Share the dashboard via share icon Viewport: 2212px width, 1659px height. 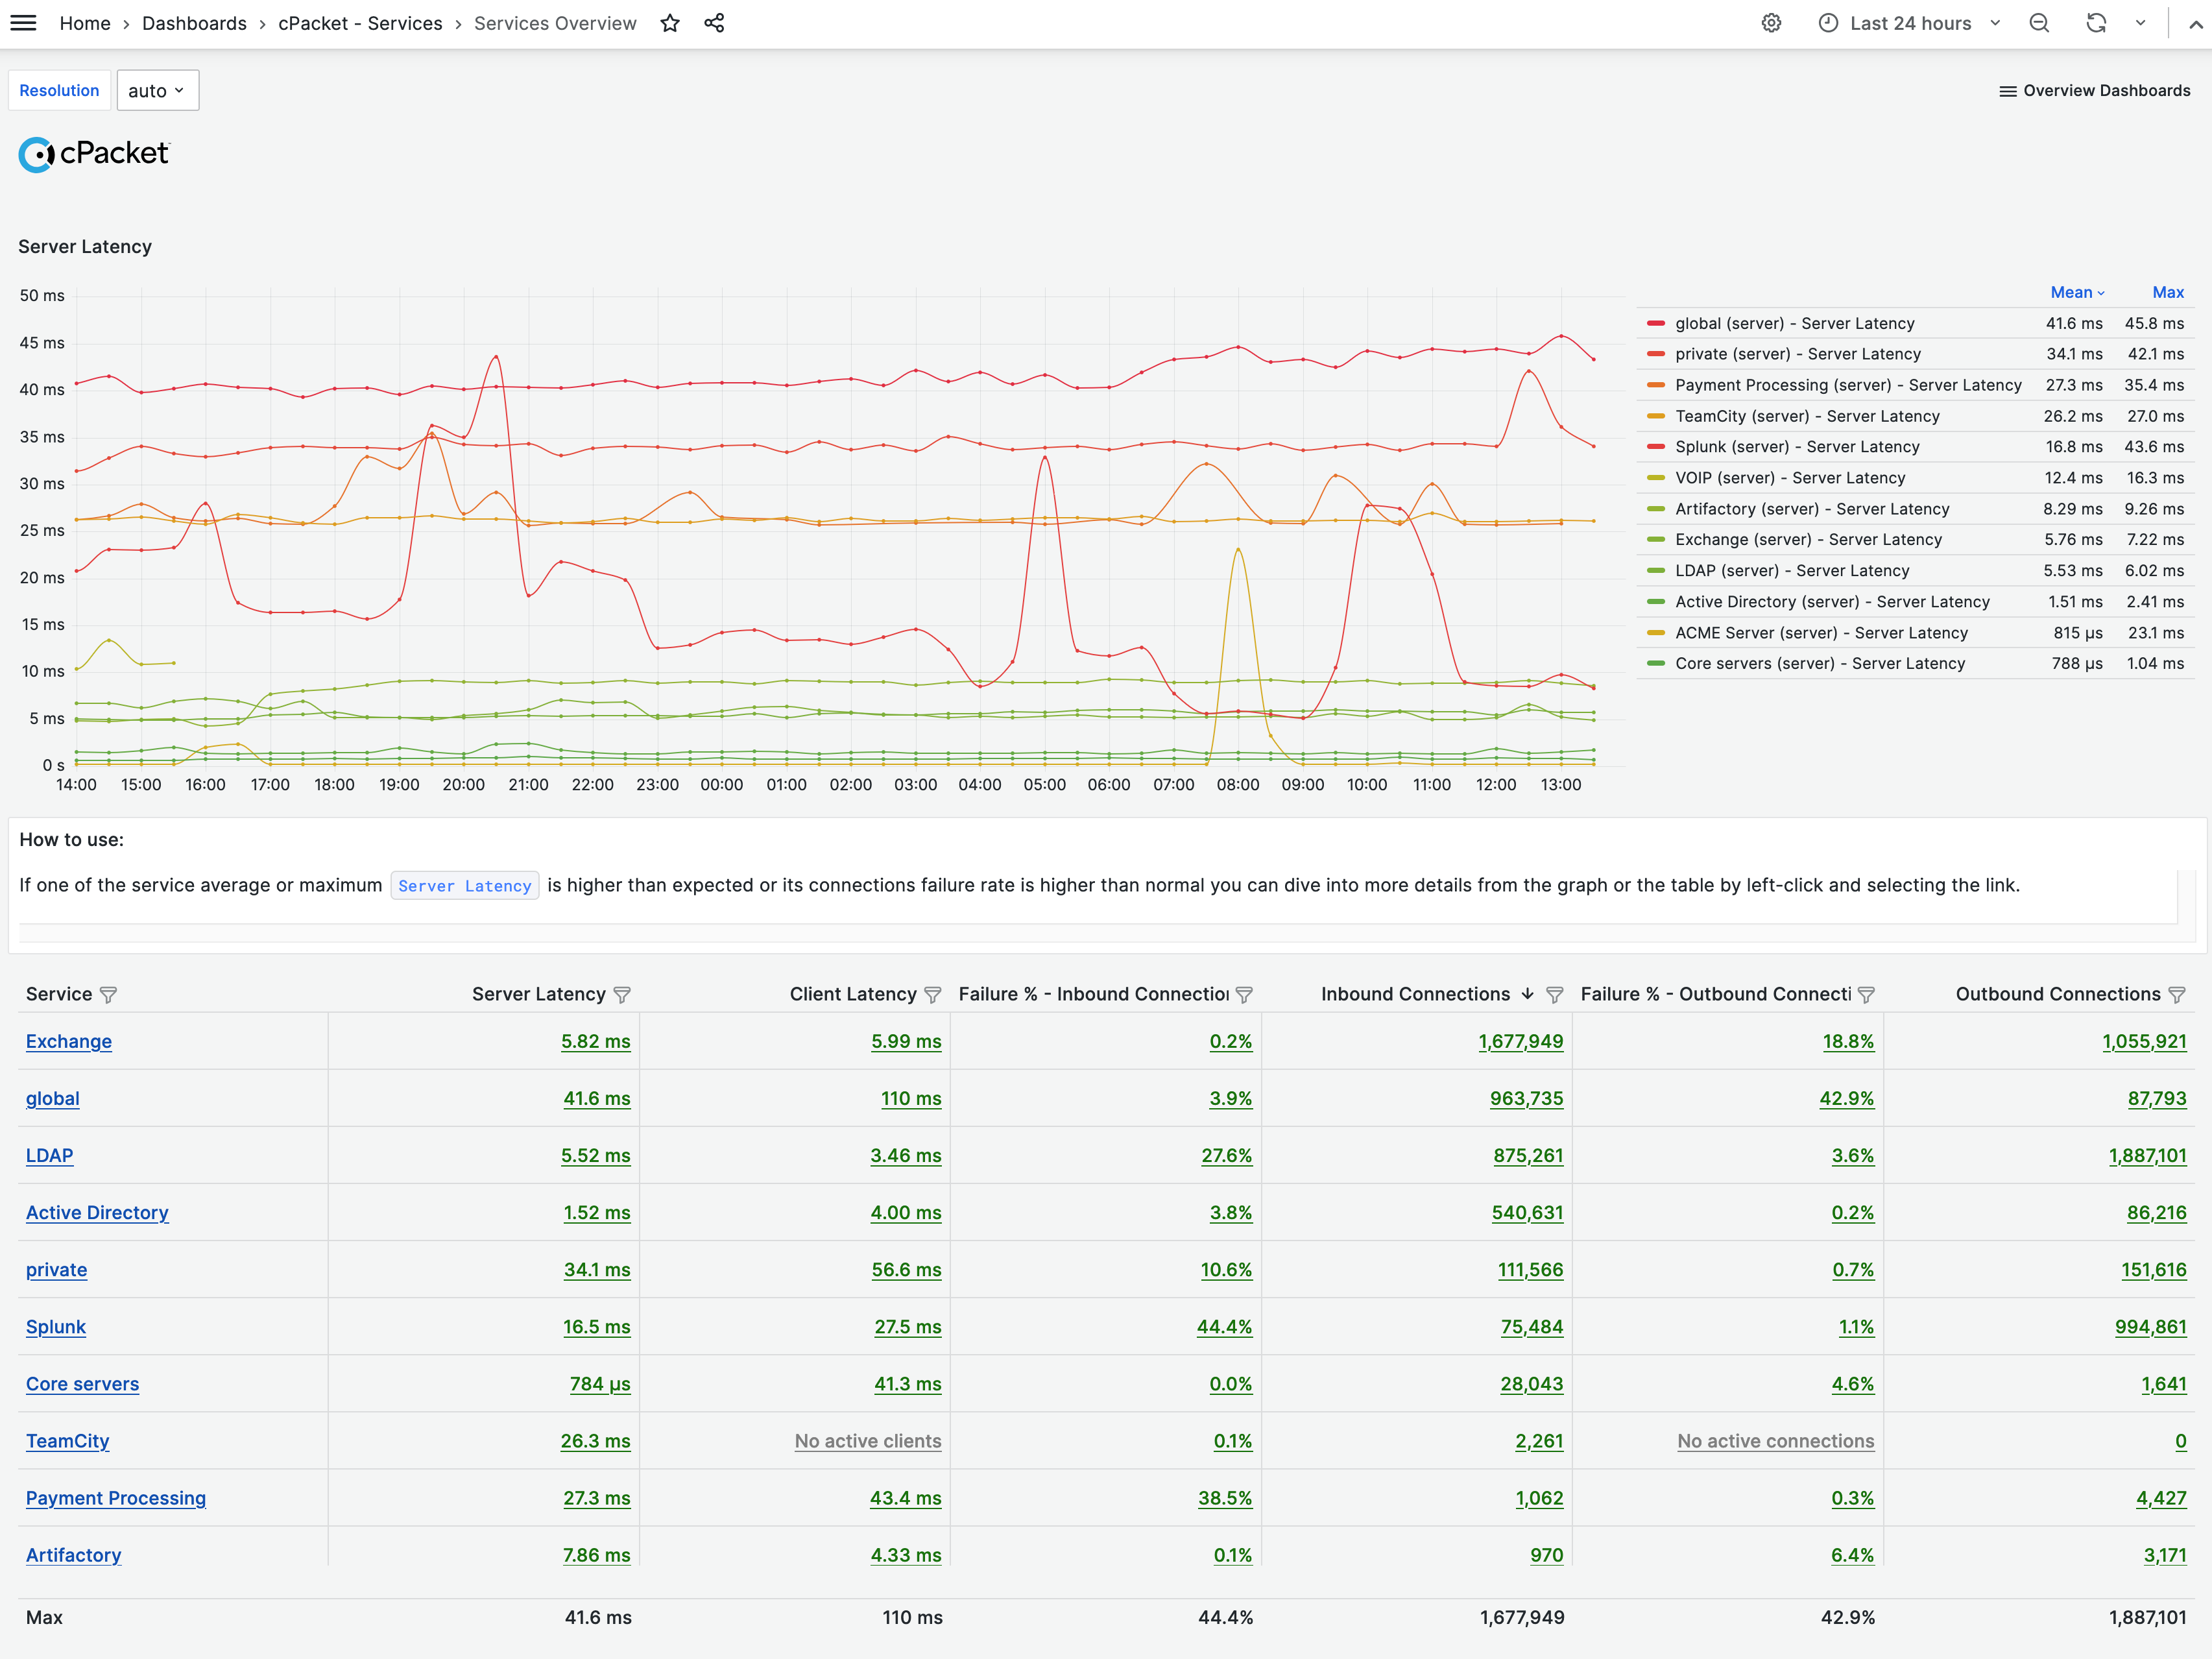click(x=714, y=23)
